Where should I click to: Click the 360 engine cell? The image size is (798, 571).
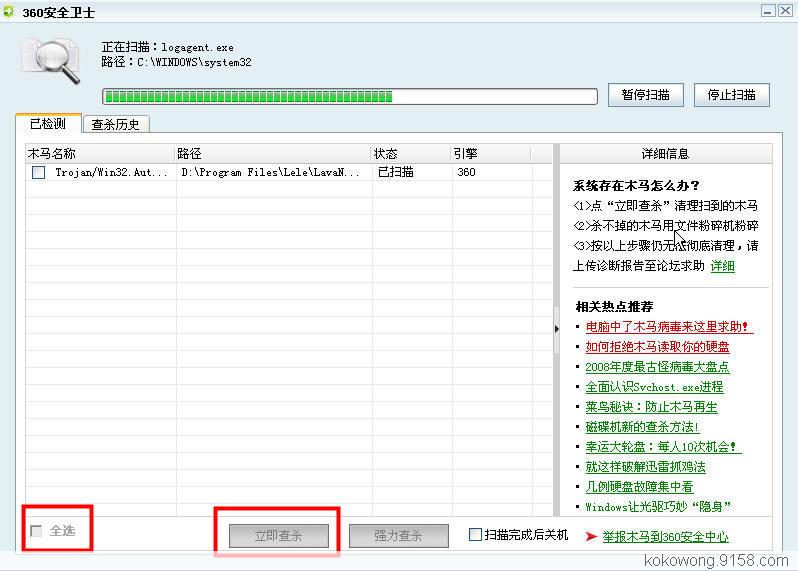466,172
